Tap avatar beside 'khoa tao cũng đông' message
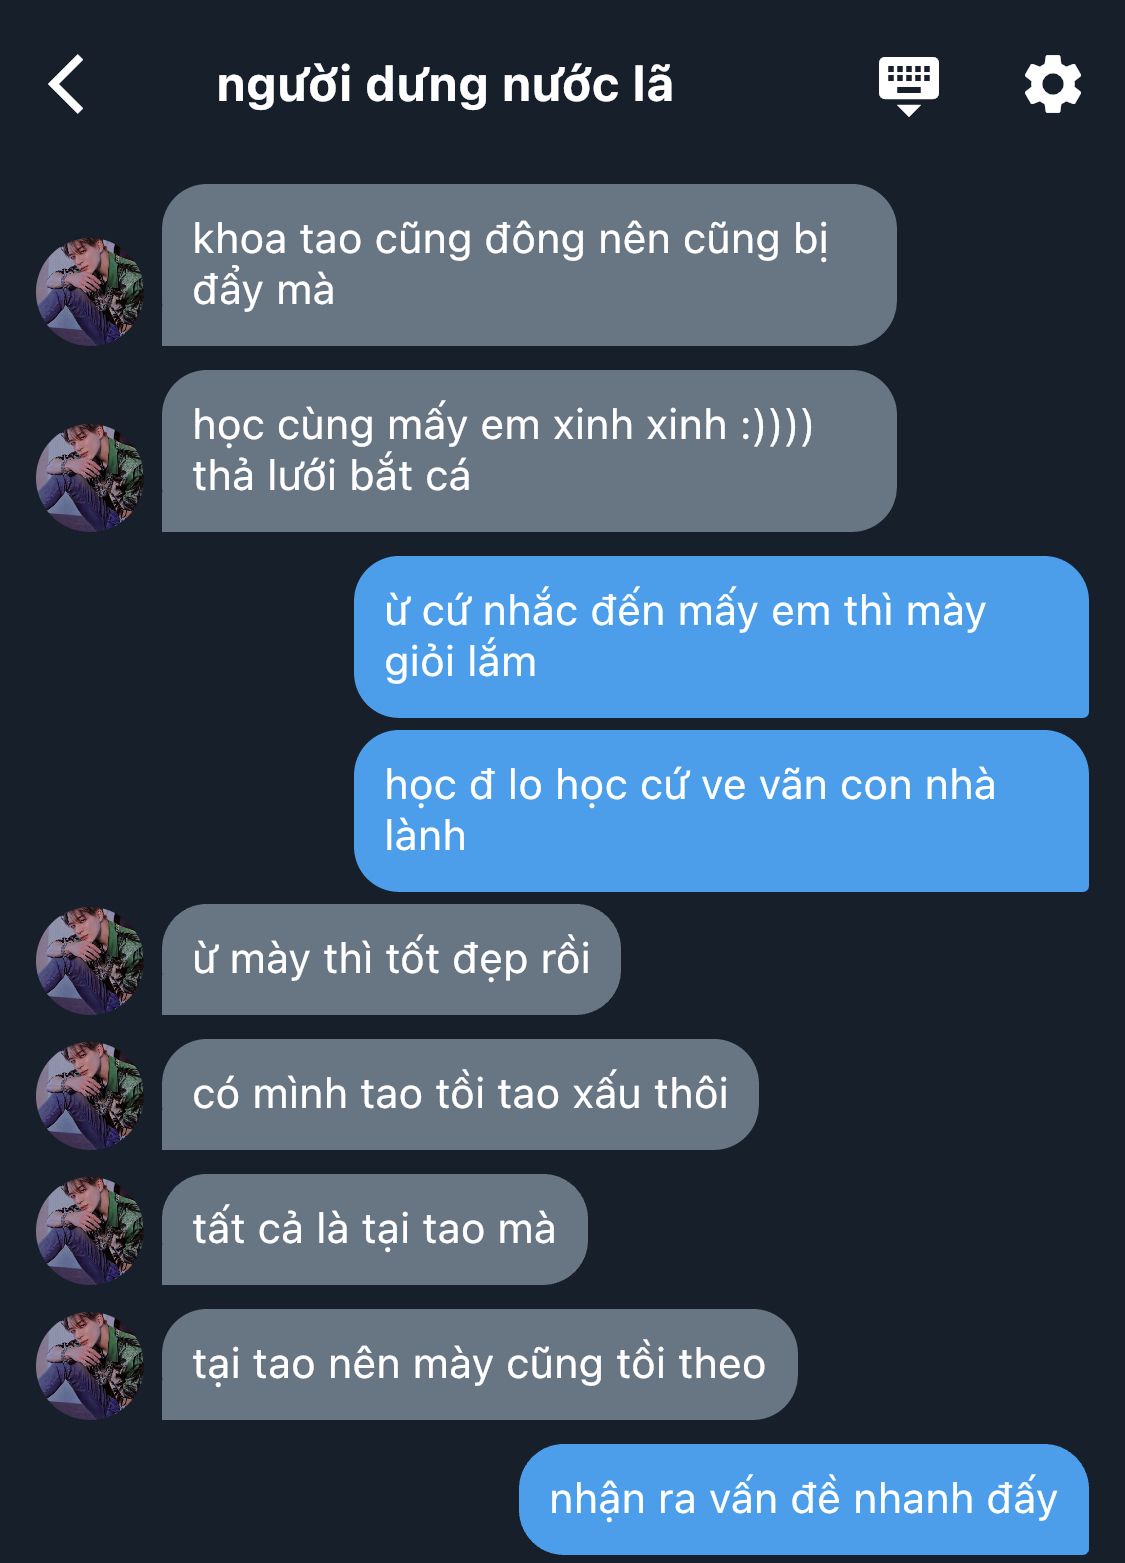This screenshot has width=1125, height=1563. click(90, 292)
